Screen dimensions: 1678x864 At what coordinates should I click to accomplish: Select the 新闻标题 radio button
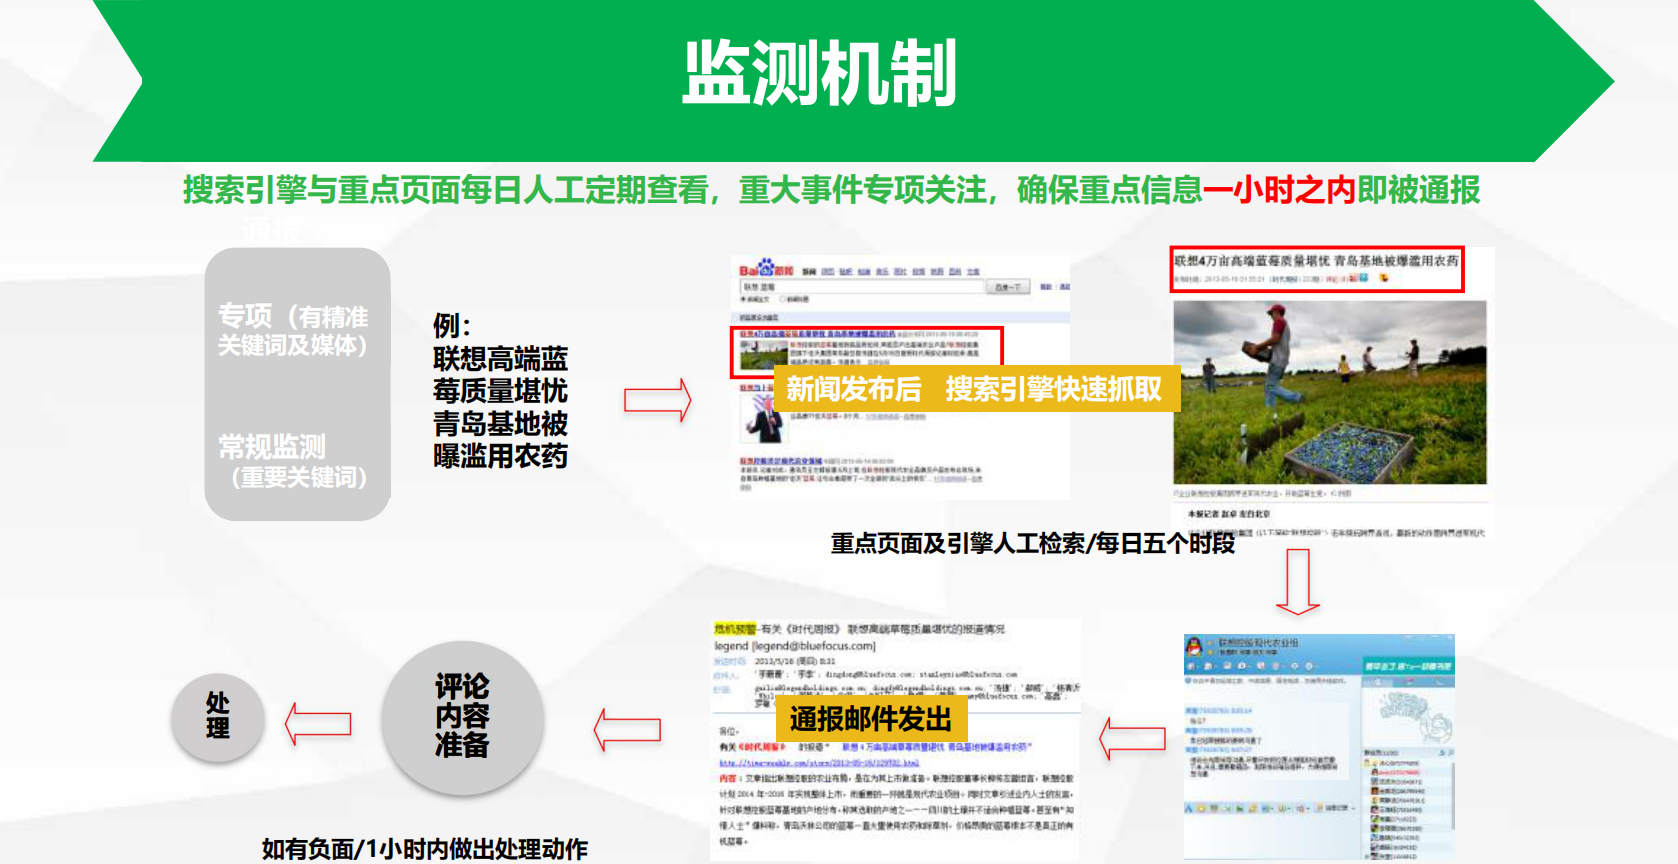[x=783, y=299]
